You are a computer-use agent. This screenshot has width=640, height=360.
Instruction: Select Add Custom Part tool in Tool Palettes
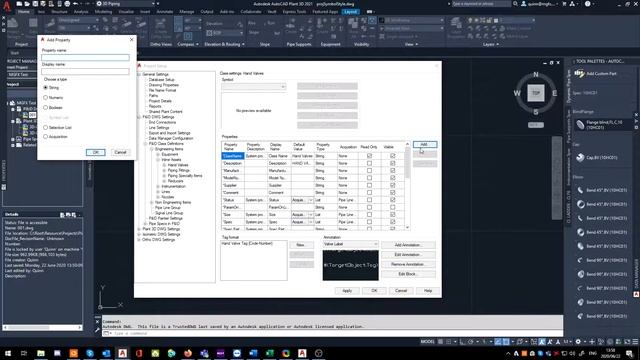(596, 73)
